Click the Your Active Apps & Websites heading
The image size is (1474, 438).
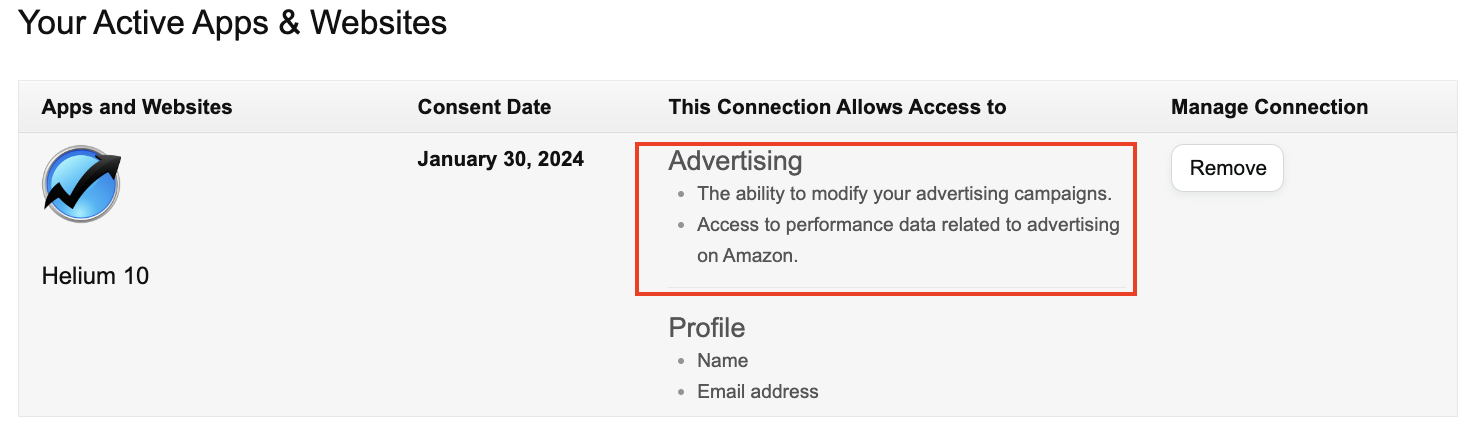click(233, 22)
